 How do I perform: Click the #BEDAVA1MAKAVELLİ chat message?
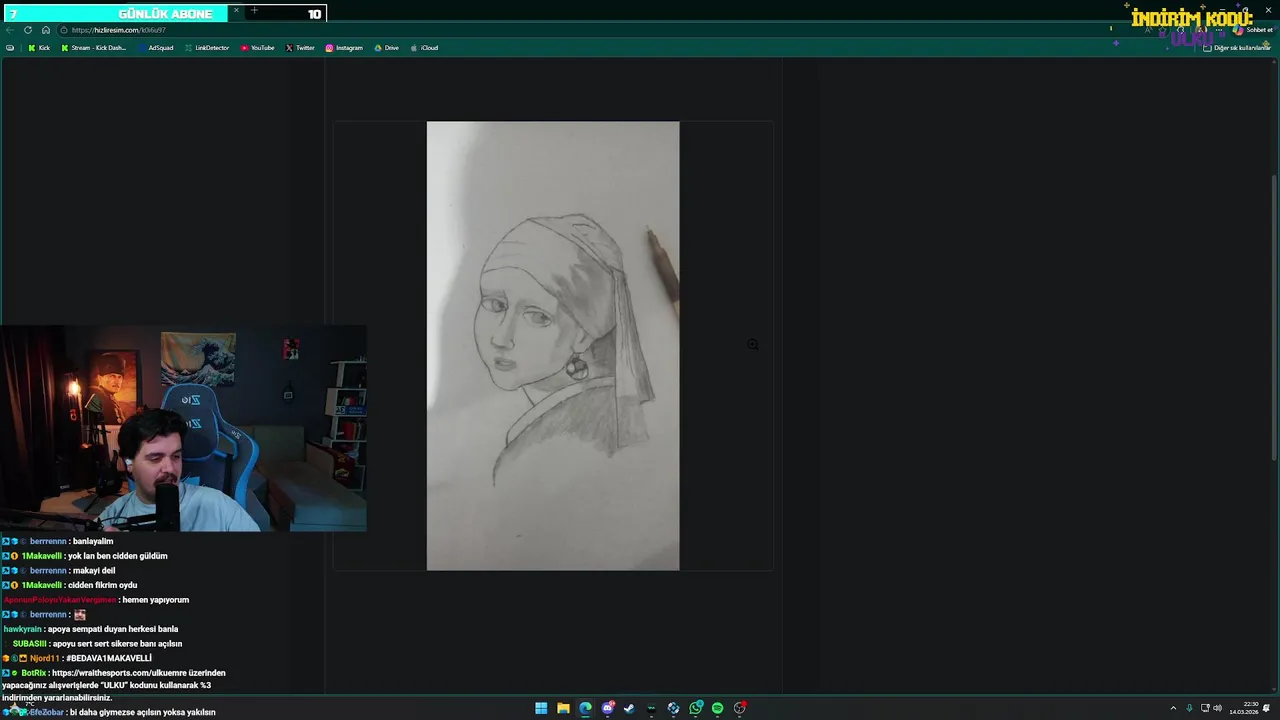click(x=109, y=658)
